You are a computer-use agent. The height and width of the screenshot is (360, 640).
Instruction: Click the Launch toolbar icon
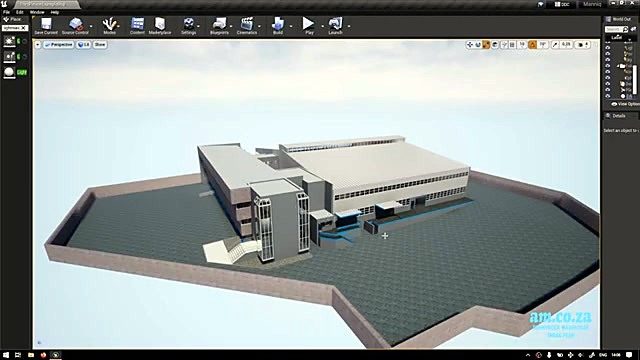pos(335,23)
